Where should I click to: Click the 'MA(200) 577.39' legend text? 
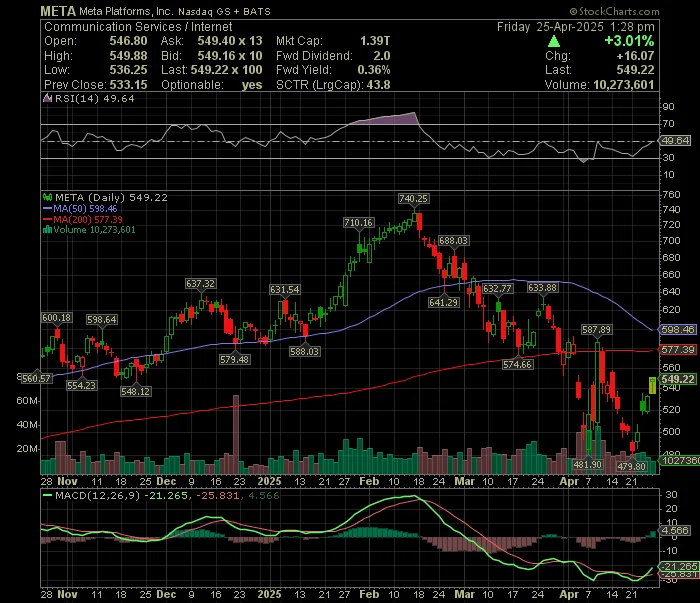point(88,219)
